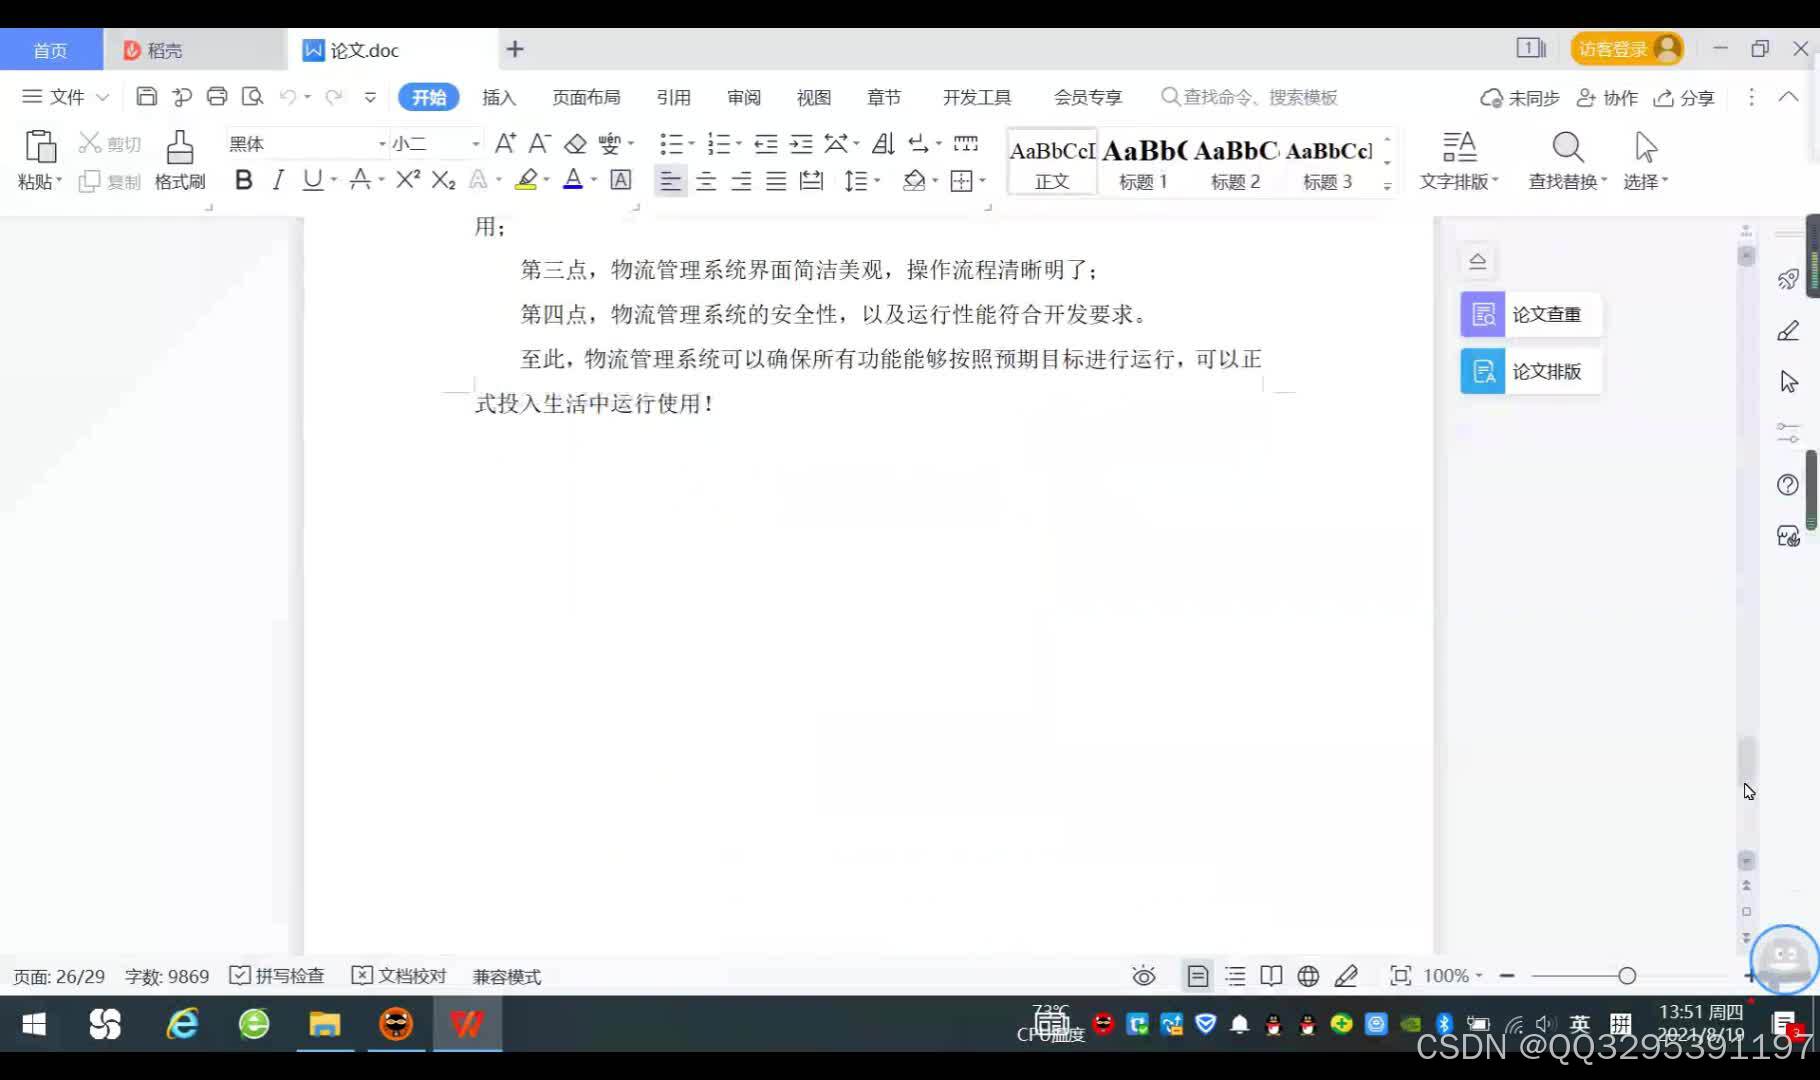This screenshot has width=1820, height=1080.
Task: Open the font name dropdown 黑体
Action: coord(382,144)
